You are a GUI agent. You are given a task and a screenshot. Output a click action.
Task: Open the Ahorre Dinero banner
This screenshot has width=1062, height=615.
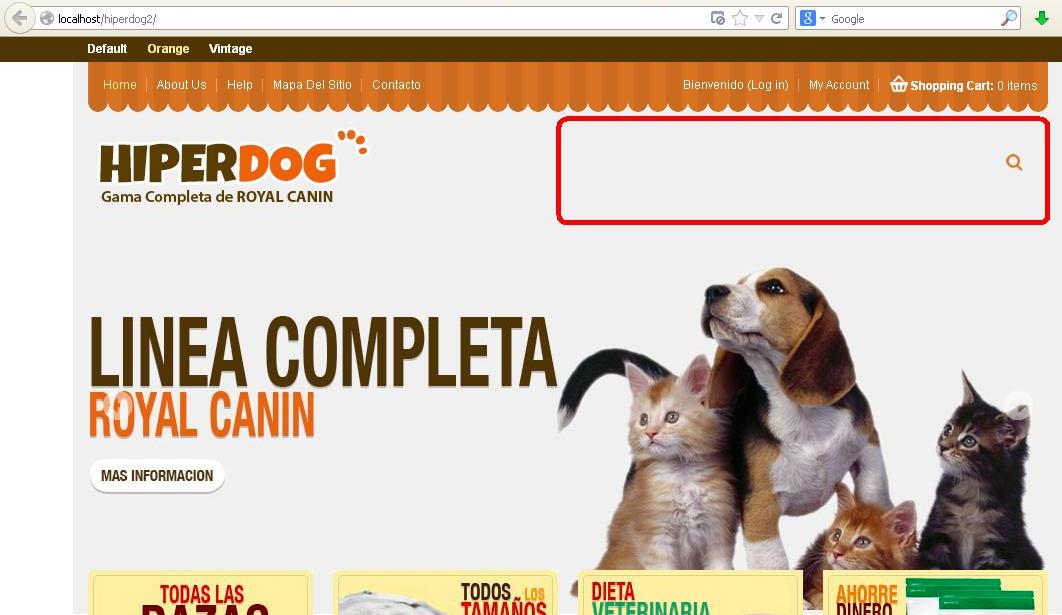point(935,593)
